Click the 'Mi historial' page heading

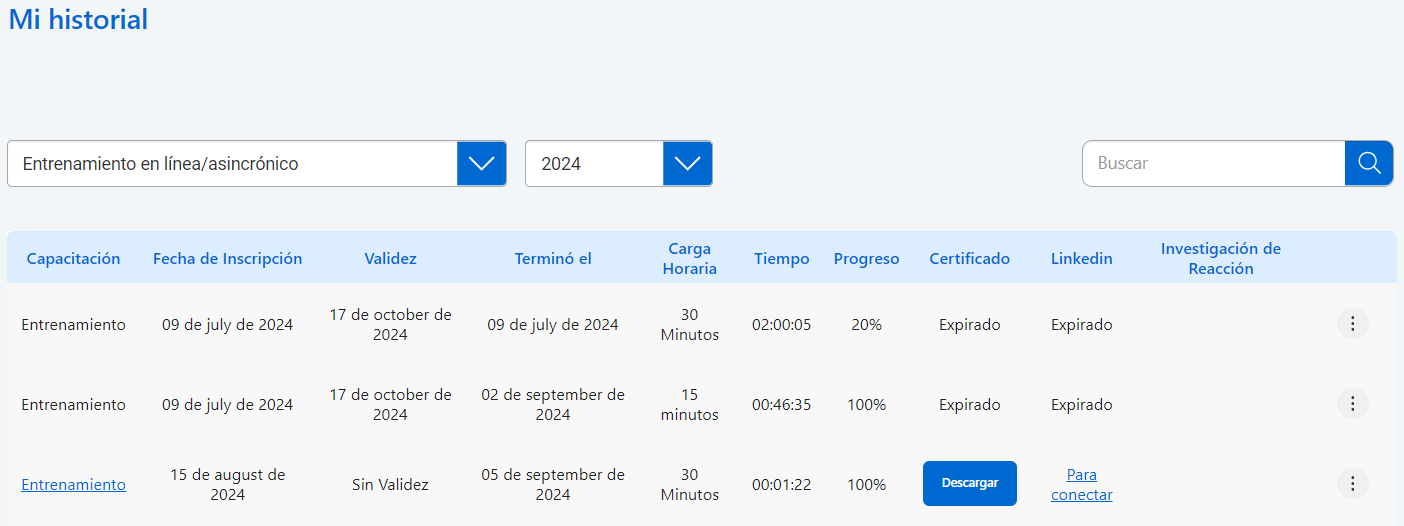point(78,19)
